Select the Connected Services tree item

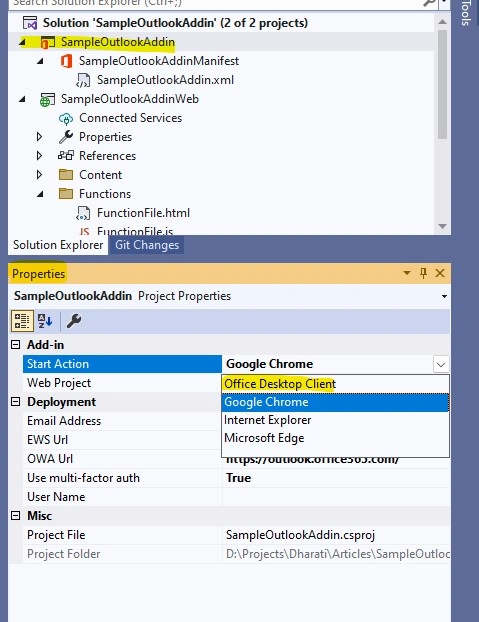click(130, 118)
